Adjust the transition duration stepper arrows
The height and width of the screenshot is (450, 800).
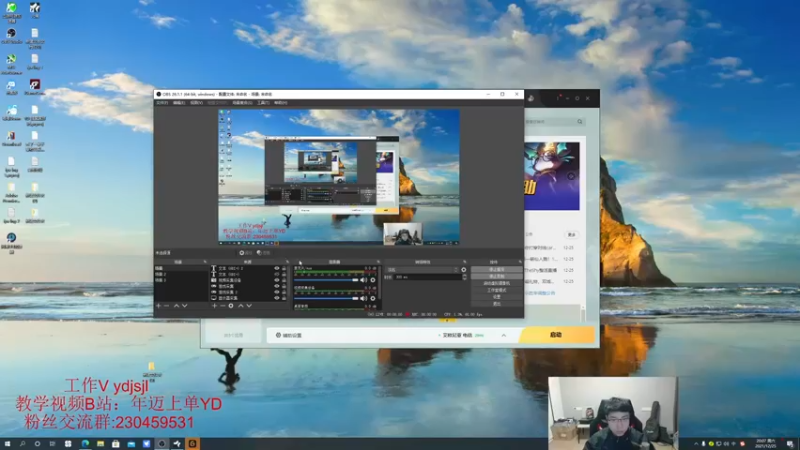464,277
